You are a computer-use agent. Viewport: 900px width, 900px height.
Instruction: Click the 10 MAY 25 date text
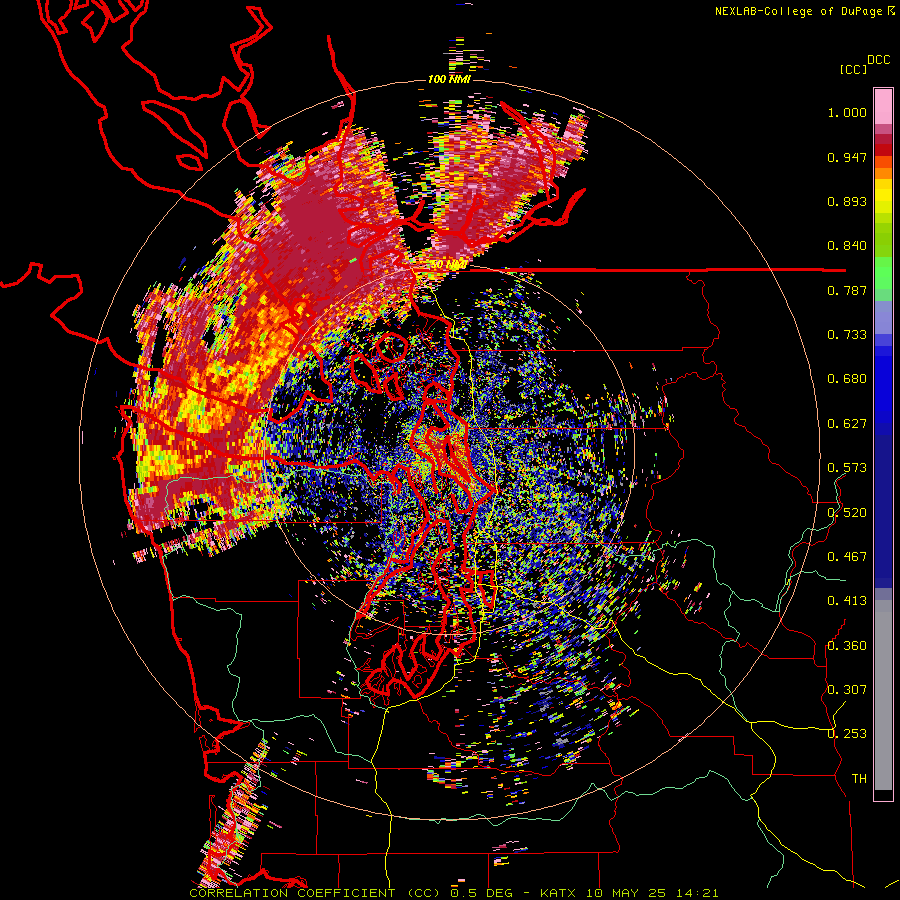click(624, 893)
